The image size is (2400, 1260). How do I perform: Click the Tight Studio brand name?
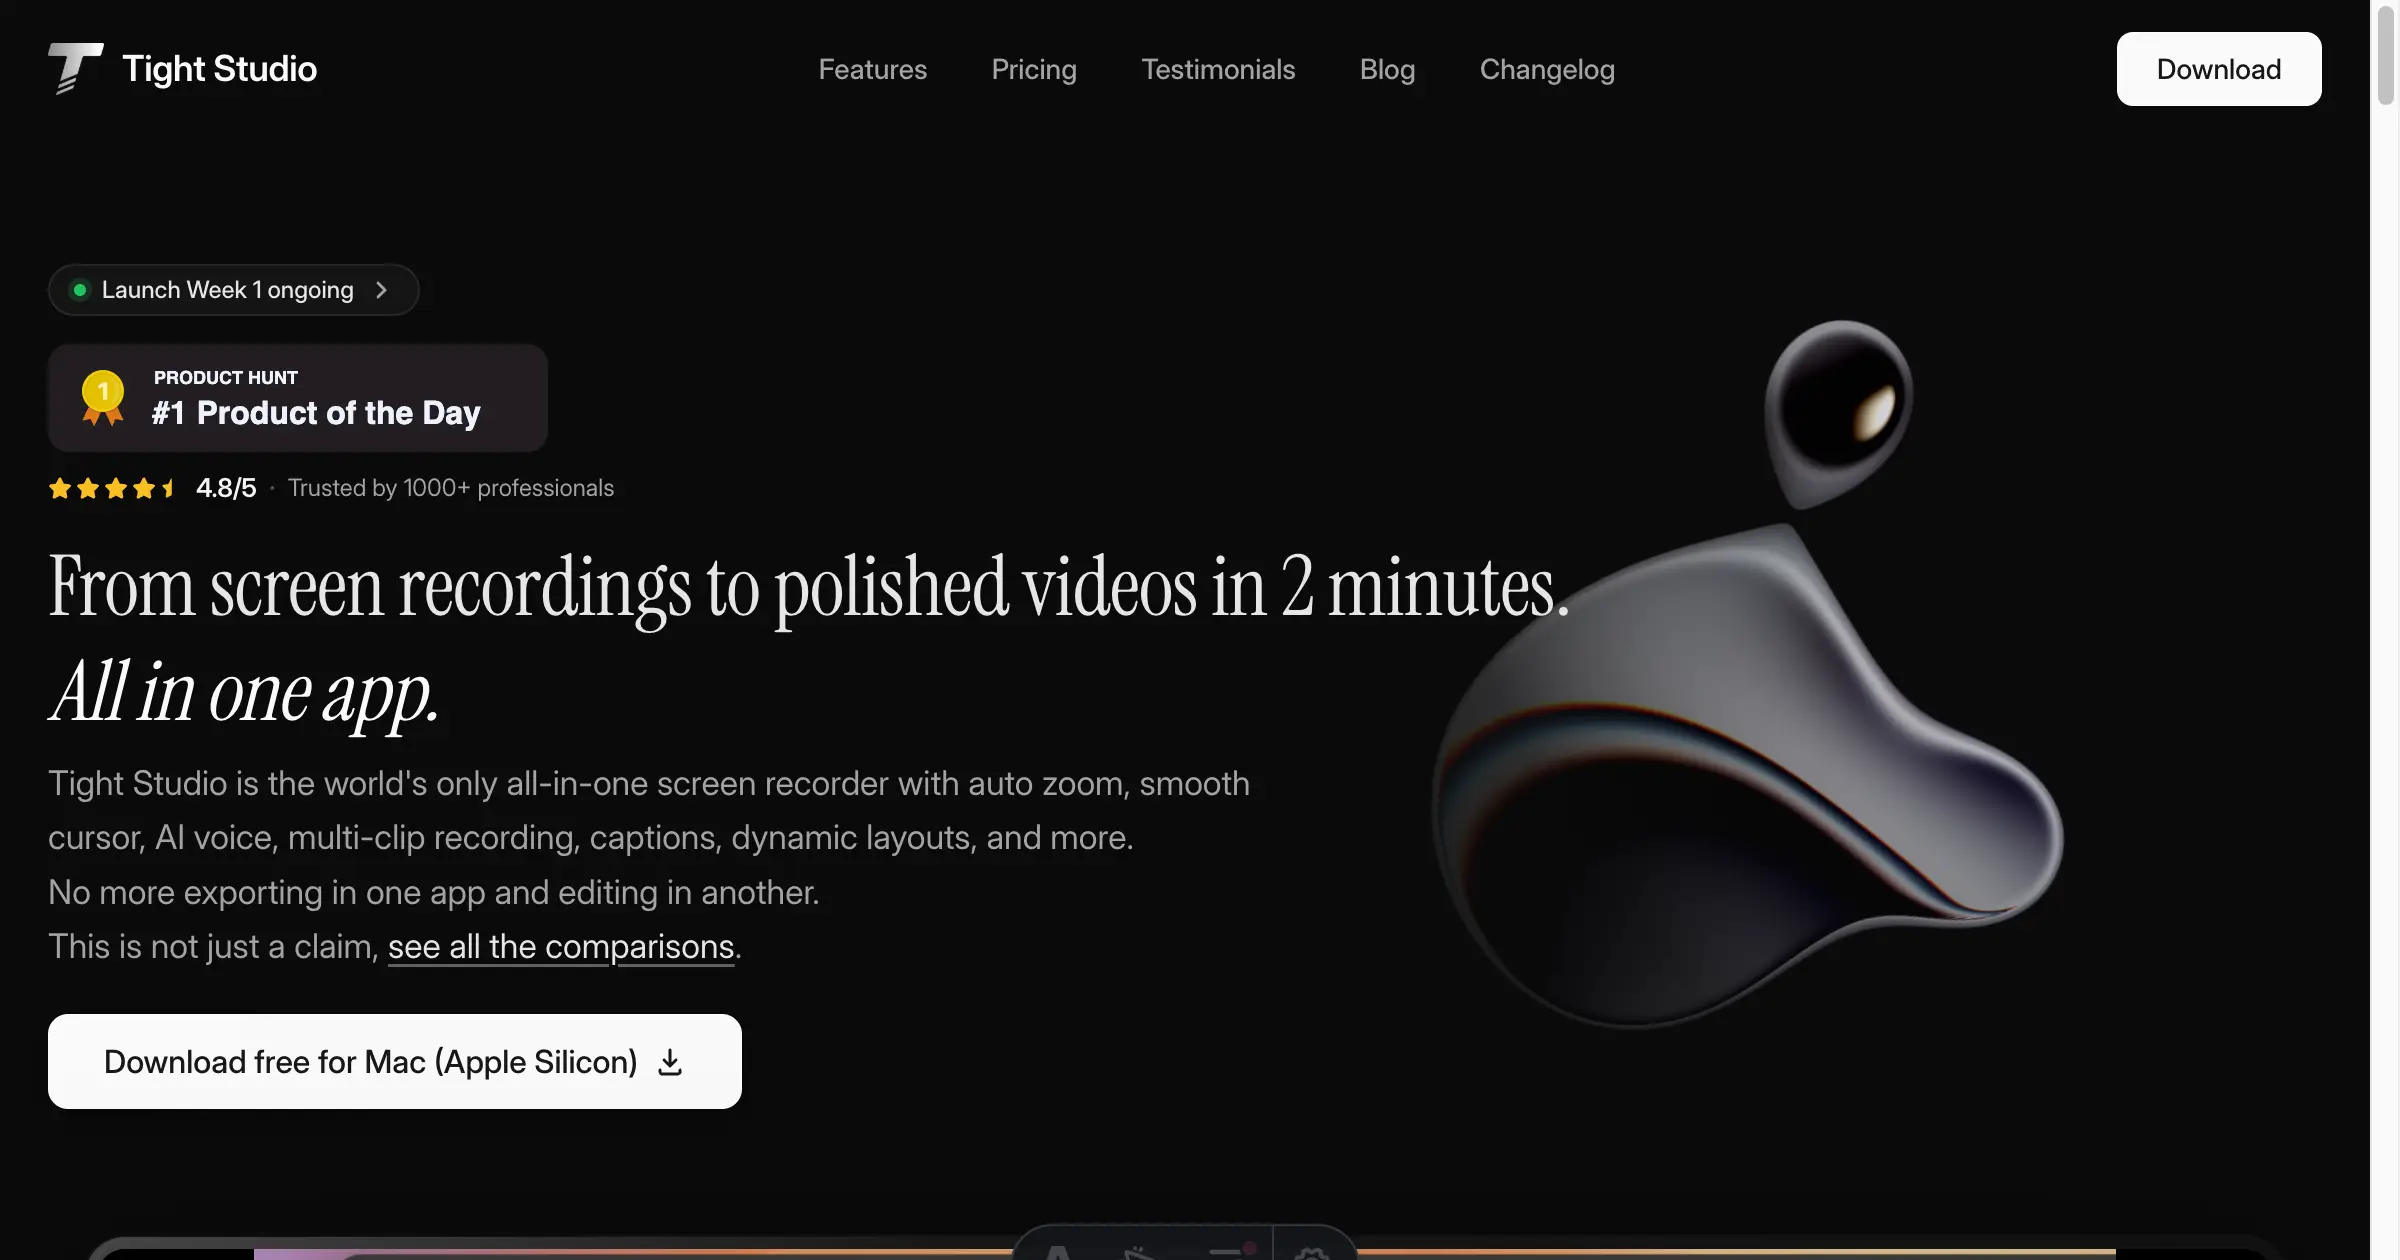click(x=220, y=69)
